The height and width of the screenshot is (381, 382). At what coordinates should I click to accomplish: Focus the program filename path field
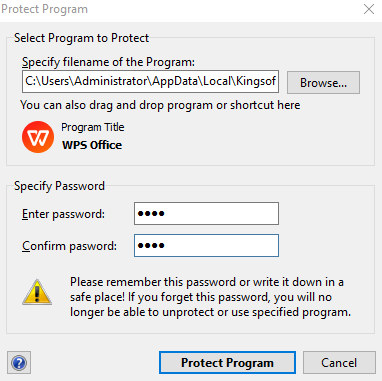click(150, 81)
